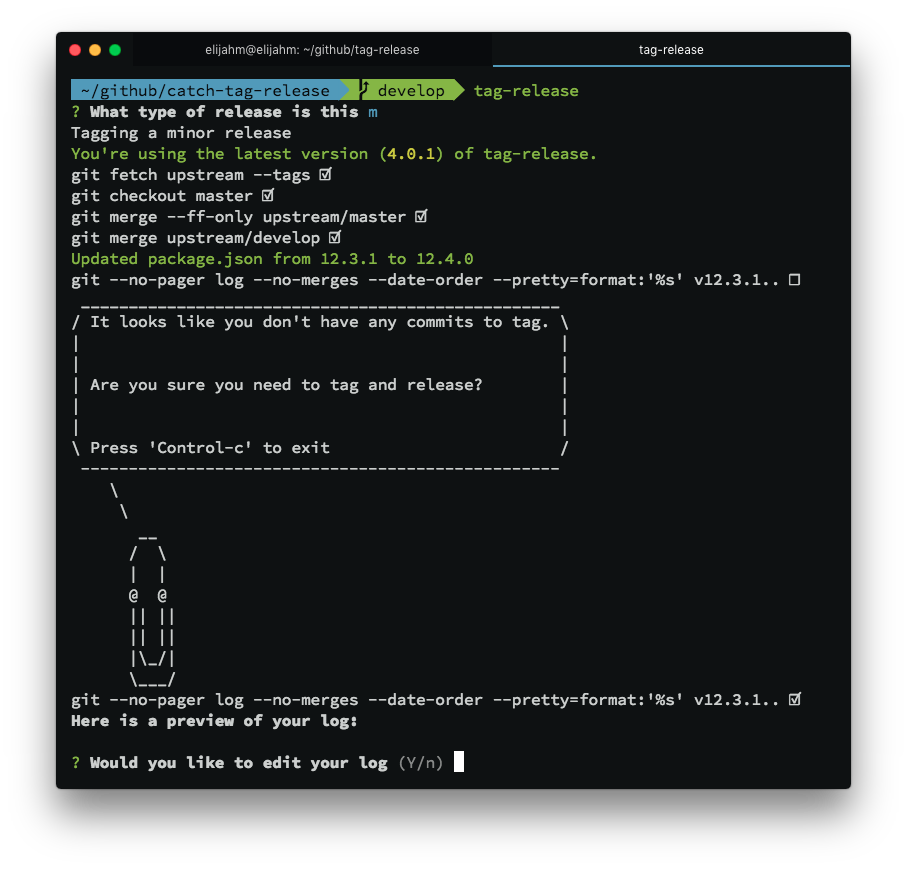This screenshot has height=869, width=907.
Task: Click the yellow minimize window button
Action: click(95, 50)
